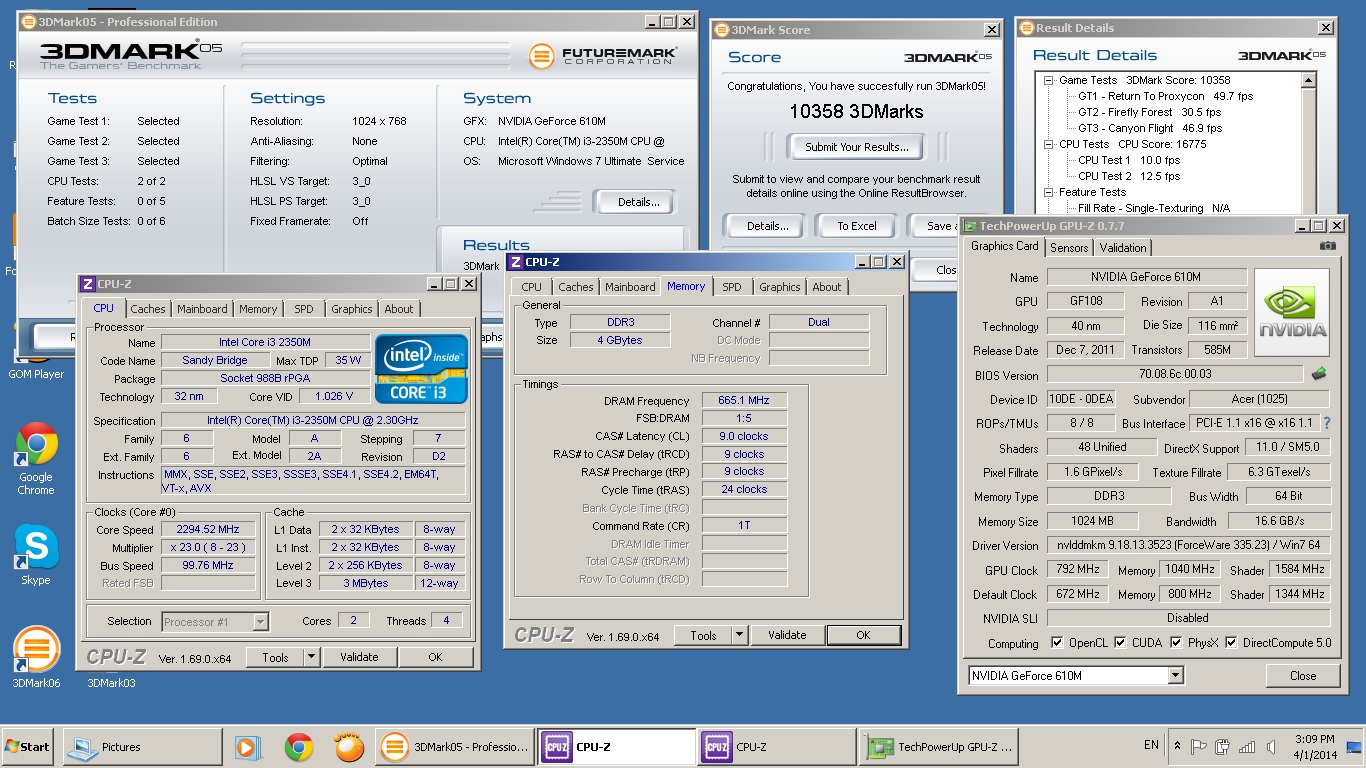
Task: Open Mainboard tab in CPU-Z CPU window
Action: (202, 309)
